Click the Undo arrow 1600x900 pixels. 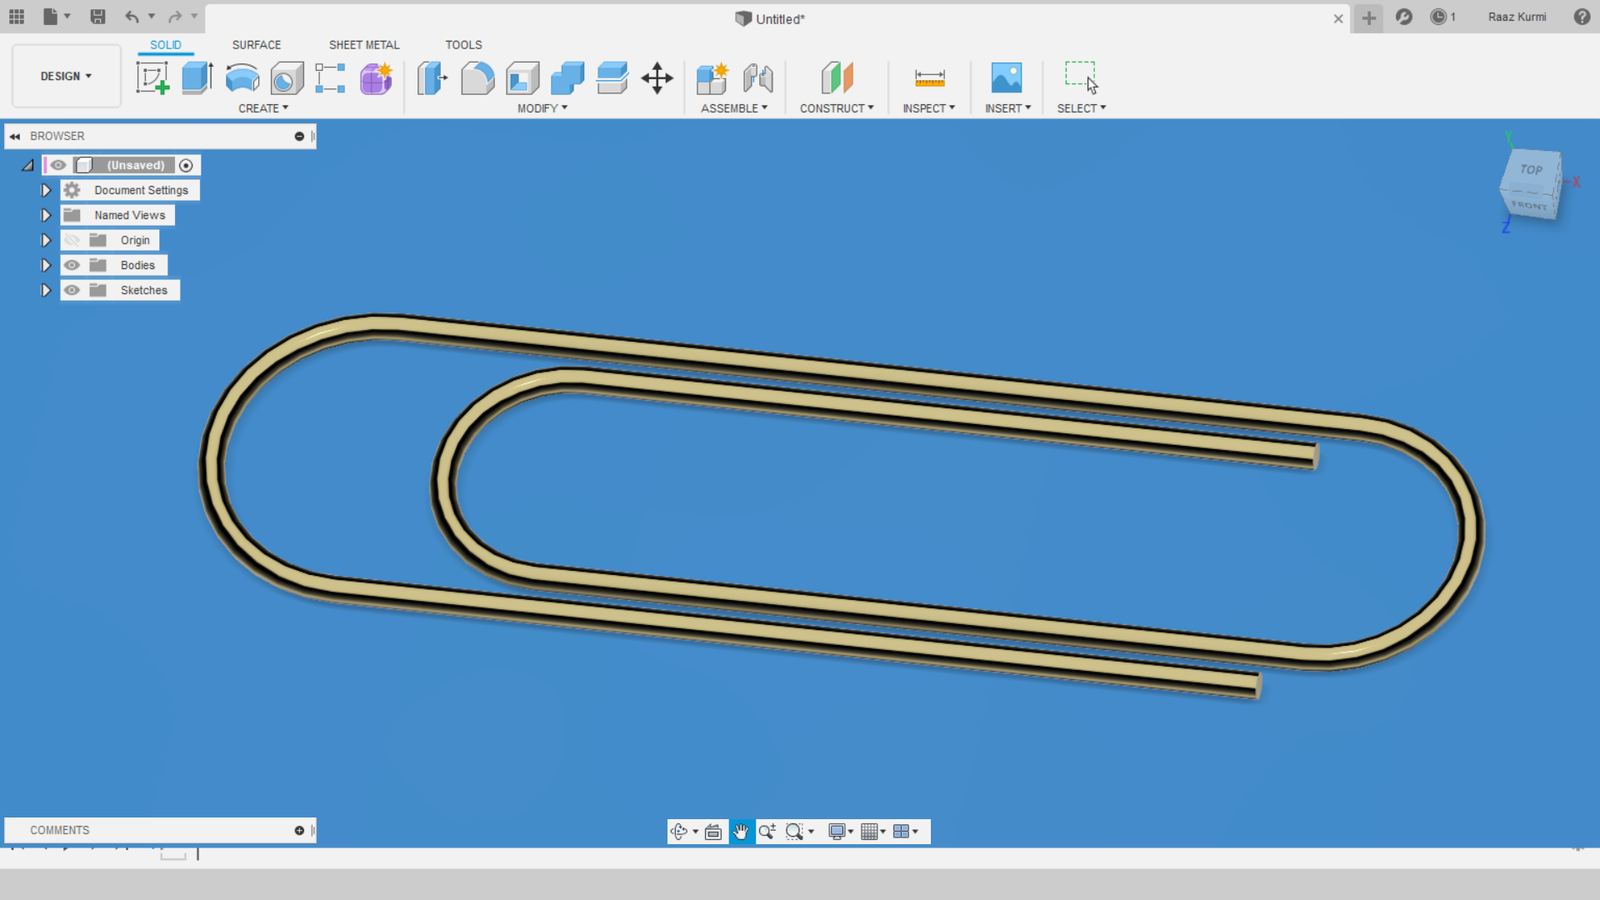132,17
